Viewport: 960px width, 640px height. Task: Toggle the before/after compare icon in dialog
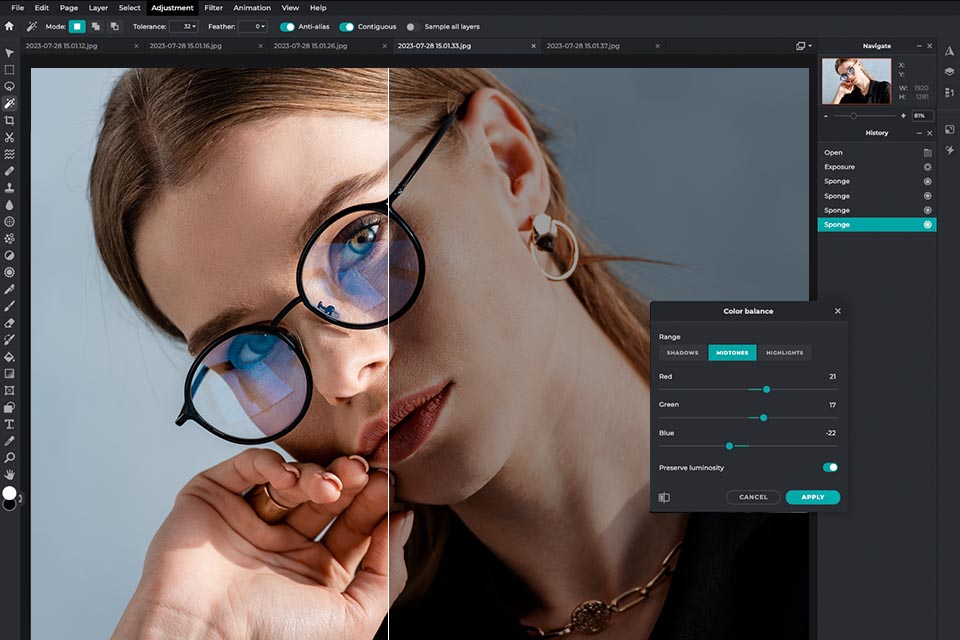click(x=664, y=497)
